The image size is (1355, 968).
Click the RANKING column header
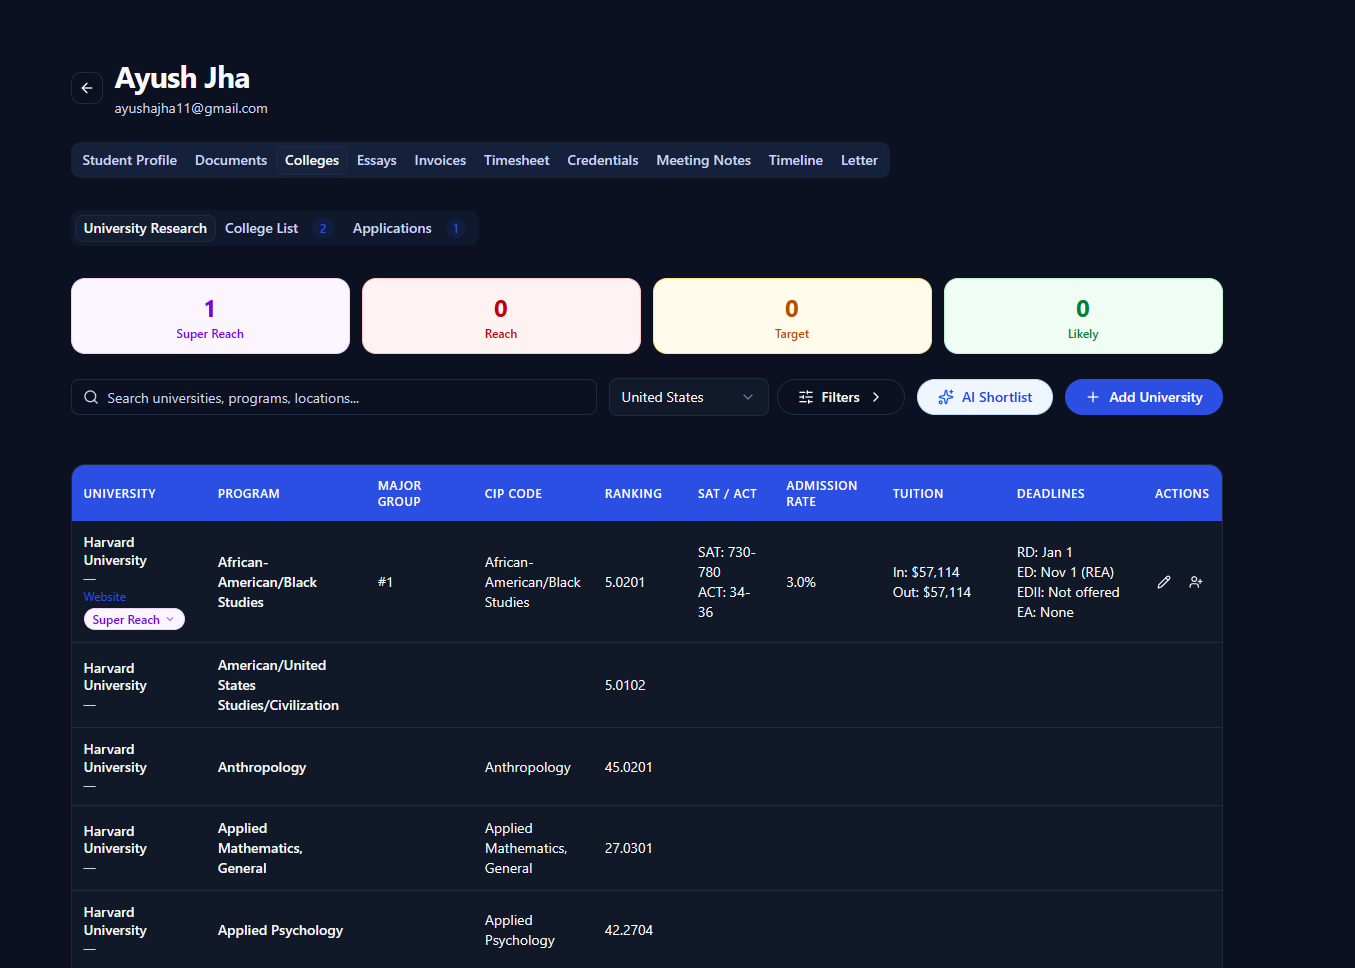coord(633,494)
